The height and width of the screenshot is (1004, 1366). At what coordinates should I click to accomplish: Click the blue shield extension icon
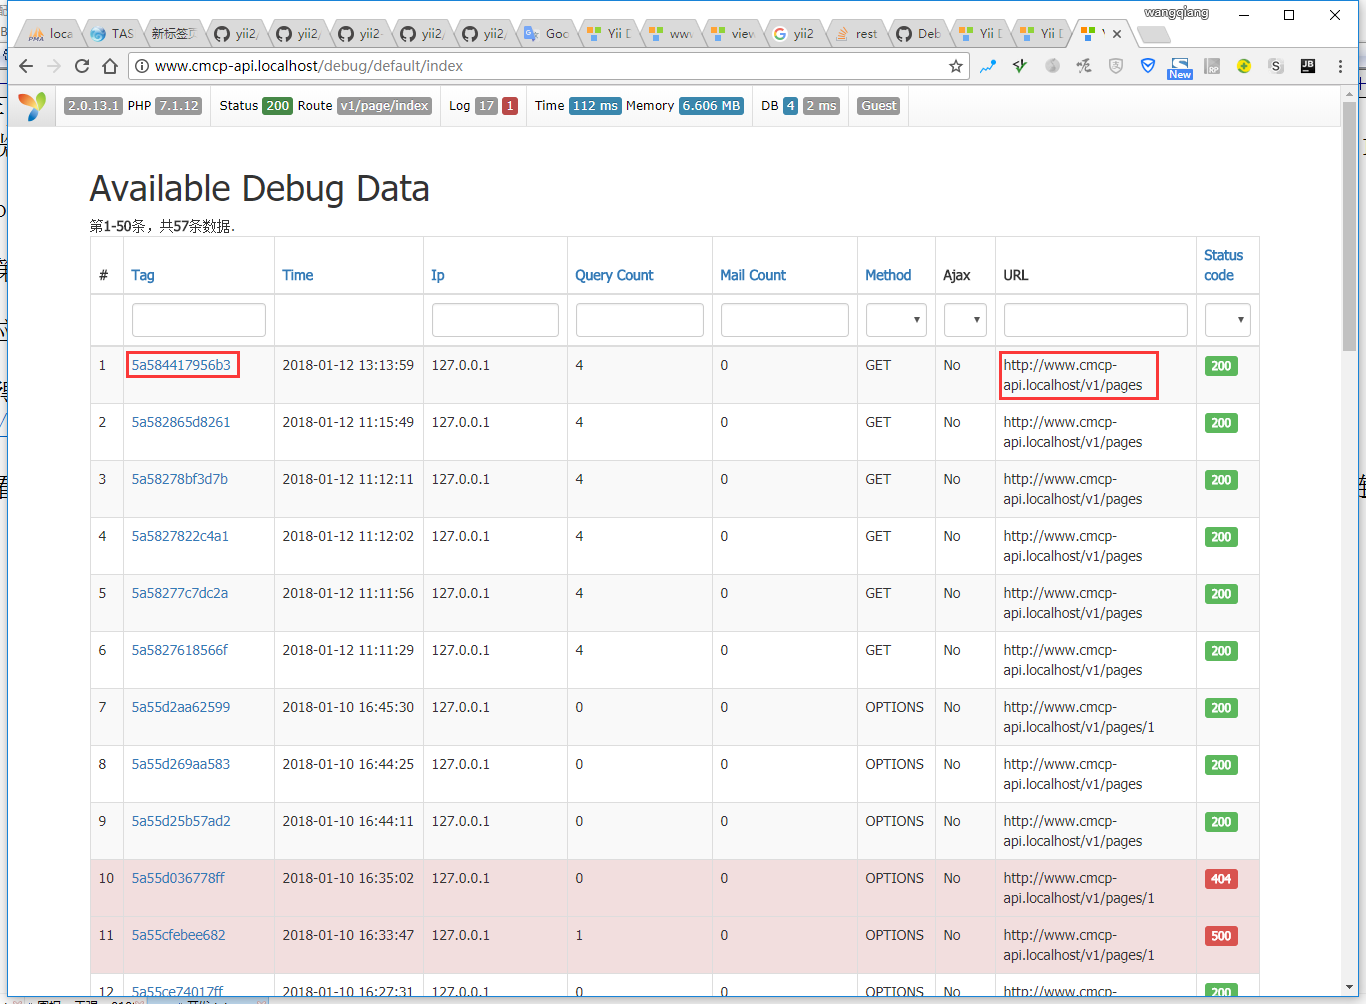(1148, 66)
